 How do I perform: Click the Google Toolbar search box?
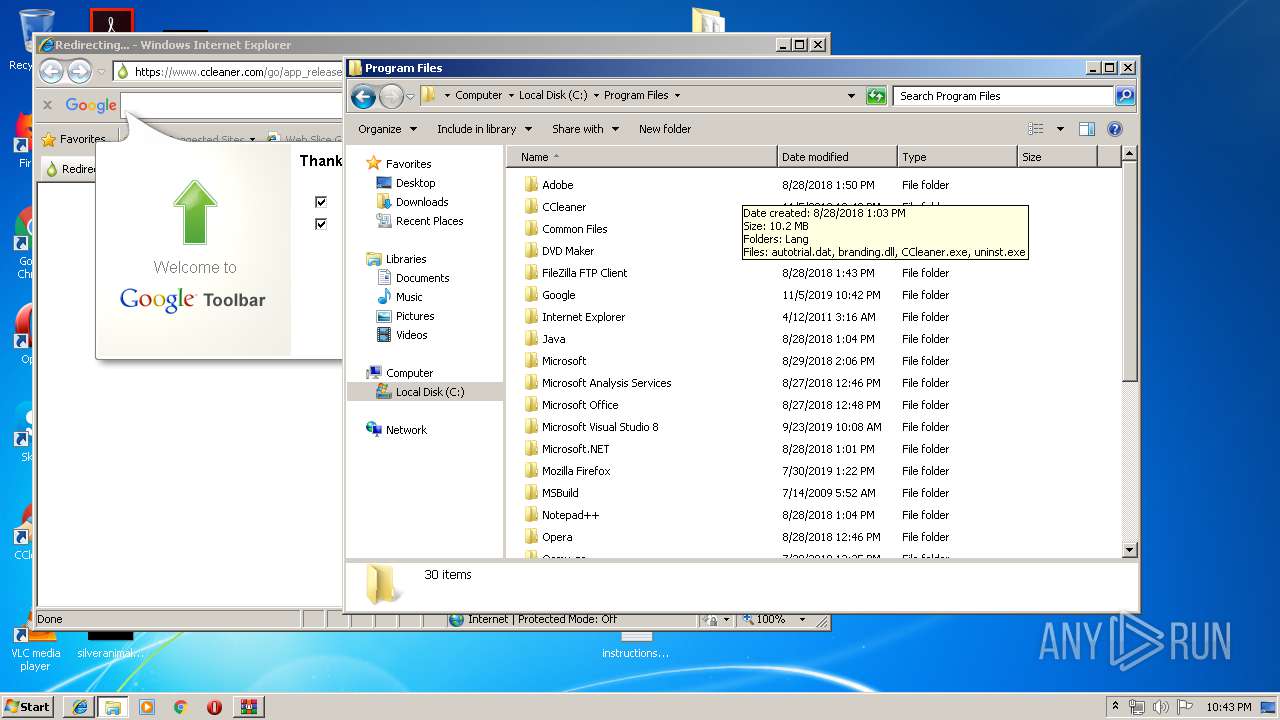click(x=230, y=105)
